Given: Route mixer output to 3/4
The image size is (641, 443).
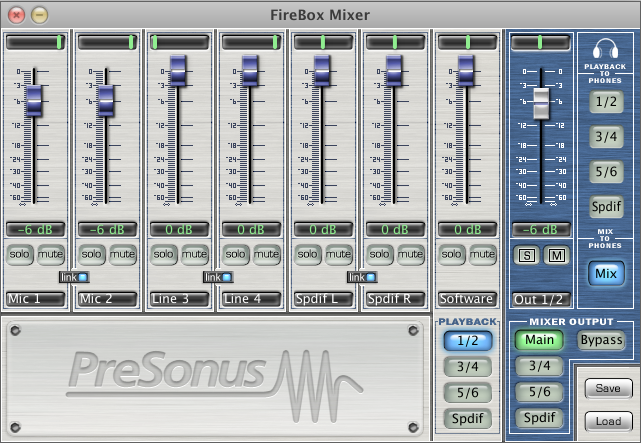Looking at the screenshot, I should tap(539, 366).
